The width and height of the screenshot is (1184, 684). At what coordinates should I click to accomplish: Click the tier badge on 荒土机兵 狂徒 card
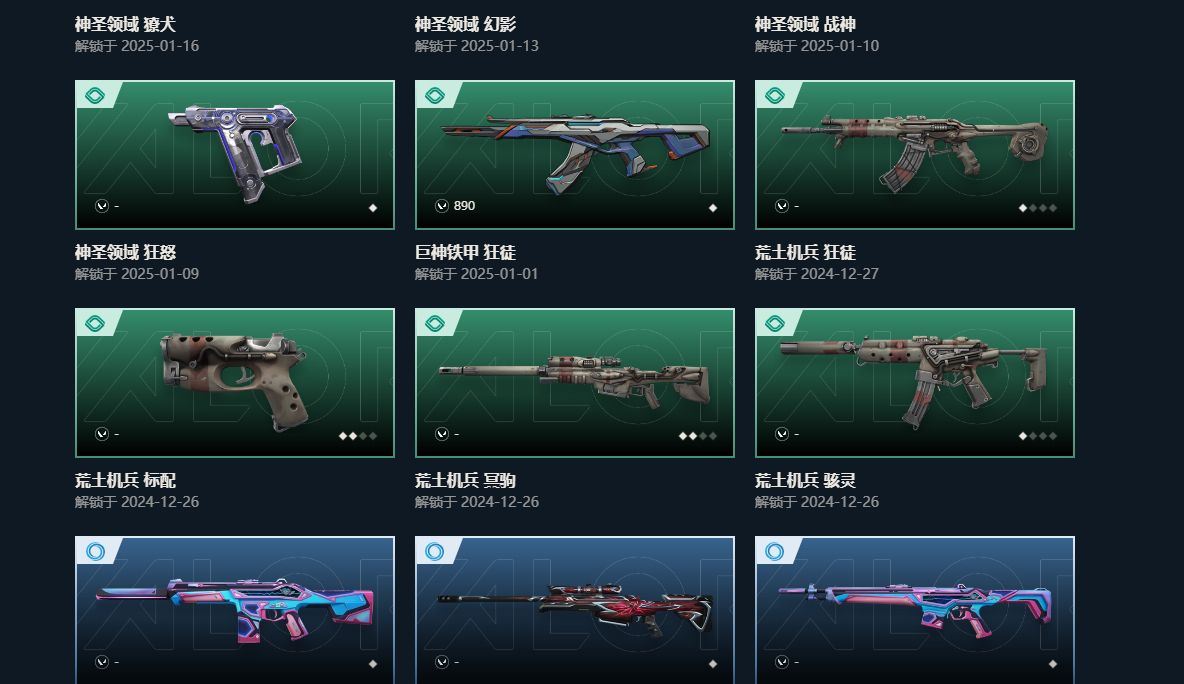point(775,95)
